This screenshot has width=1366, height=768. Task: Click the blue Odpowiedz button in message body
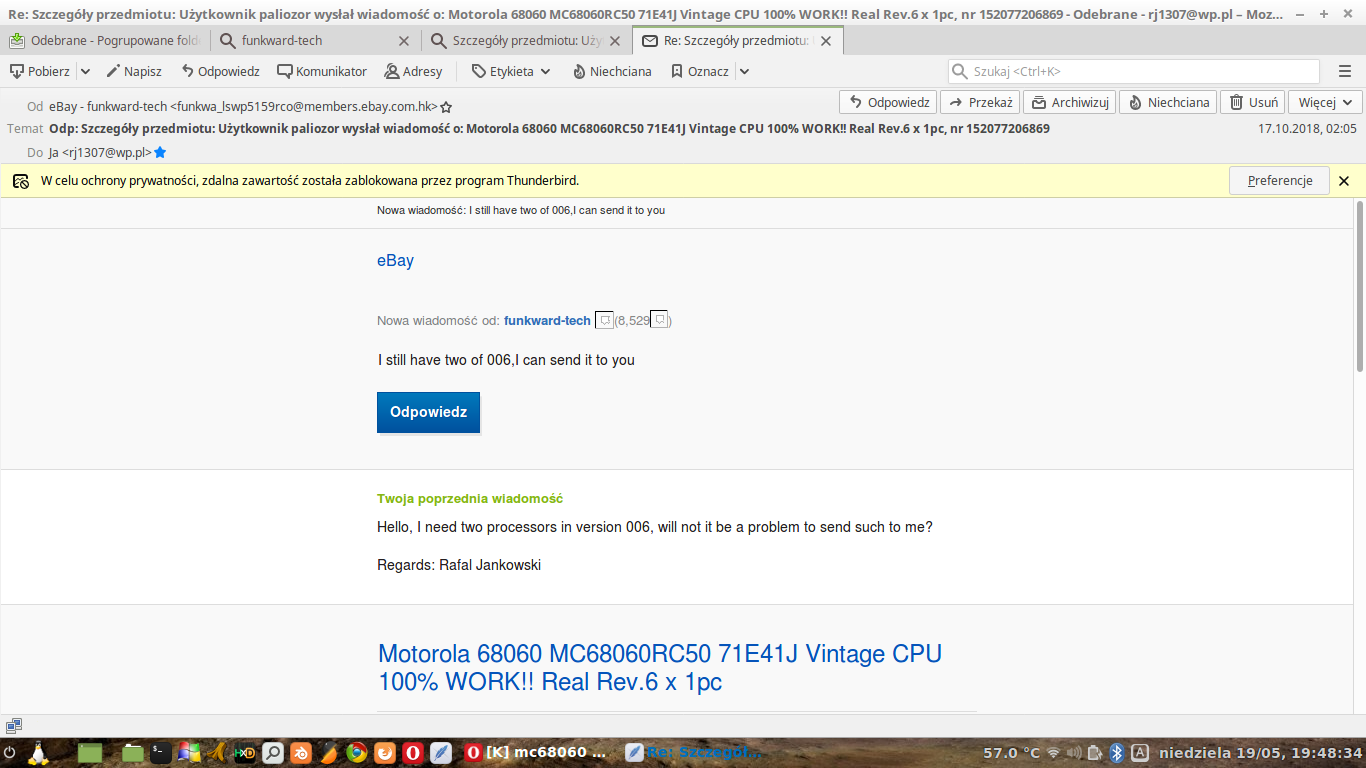point(429,412)
